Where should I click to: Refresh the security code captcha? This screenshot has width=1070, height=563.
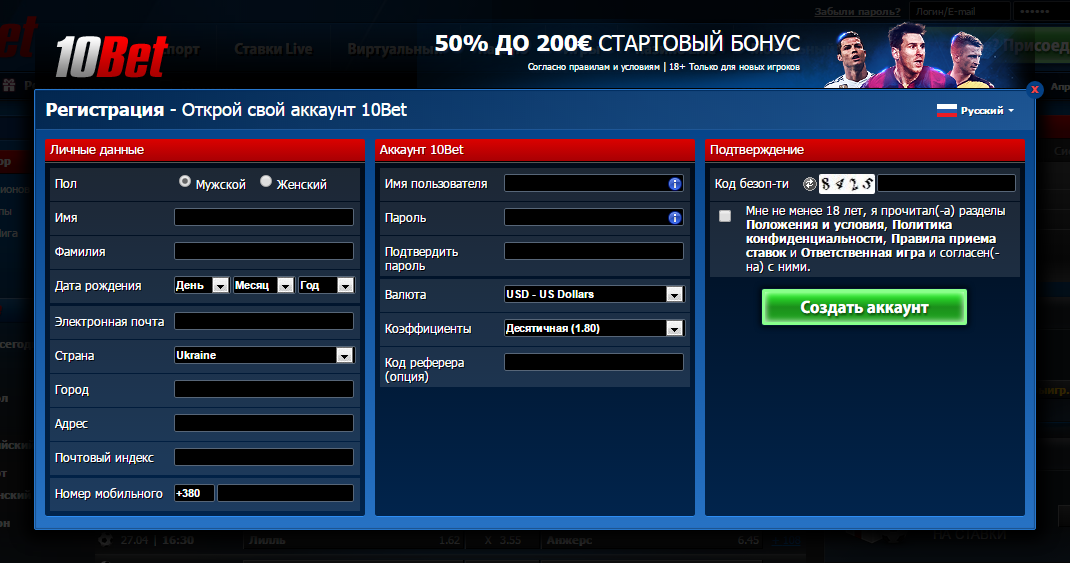tap(809, 184)
